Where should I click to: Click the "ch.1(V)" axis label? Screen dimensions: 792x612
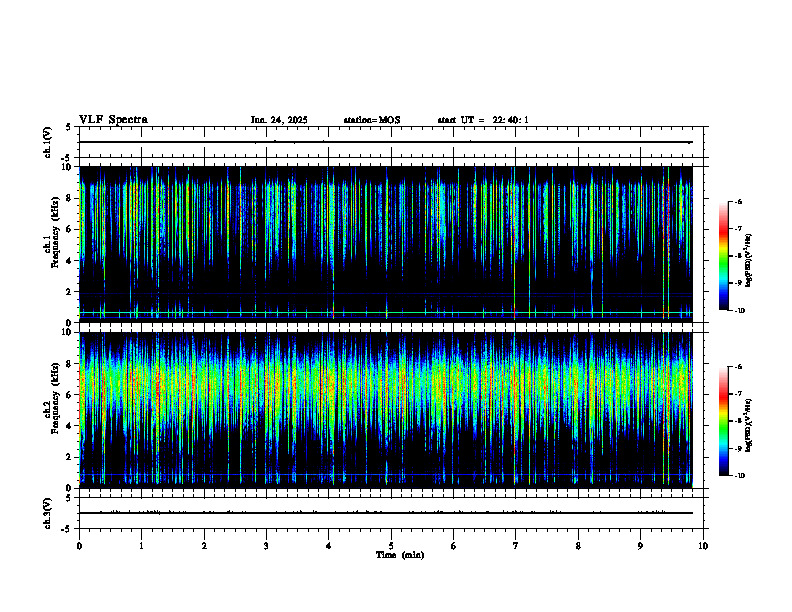[x=47, y=142]
